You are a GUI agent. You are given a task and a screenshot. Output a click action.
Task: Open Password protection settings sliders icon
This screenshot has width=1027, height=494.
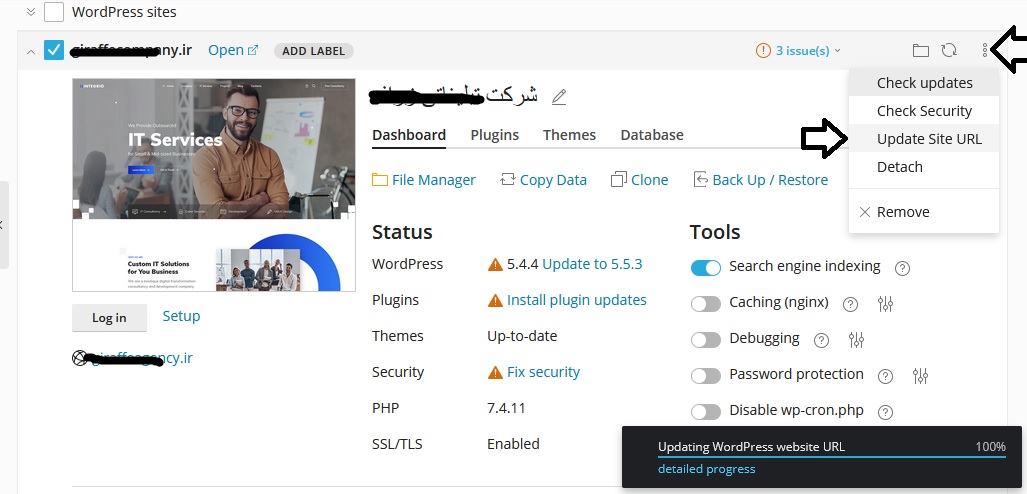(x=920, y=376)
